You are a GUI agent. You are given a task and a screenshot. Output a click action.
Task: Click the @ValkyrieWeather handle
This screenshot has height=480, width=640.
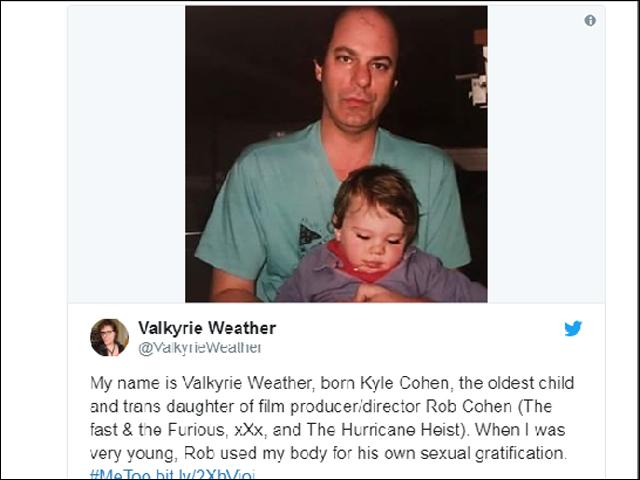tap(200, 347)
